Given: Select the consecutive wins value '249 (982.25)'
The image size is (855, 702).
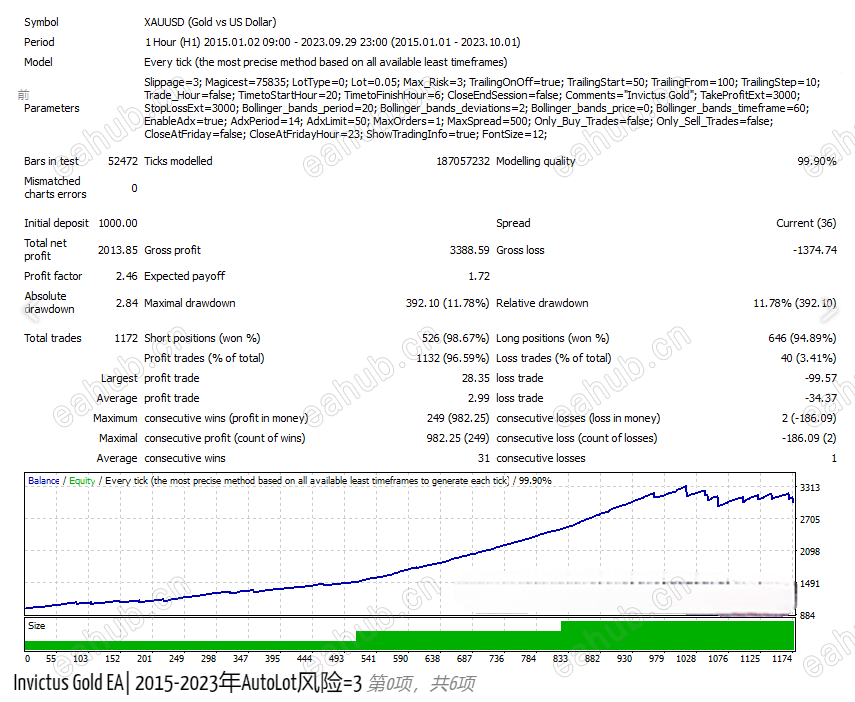Looking at the screenshot, I should 457,418.
